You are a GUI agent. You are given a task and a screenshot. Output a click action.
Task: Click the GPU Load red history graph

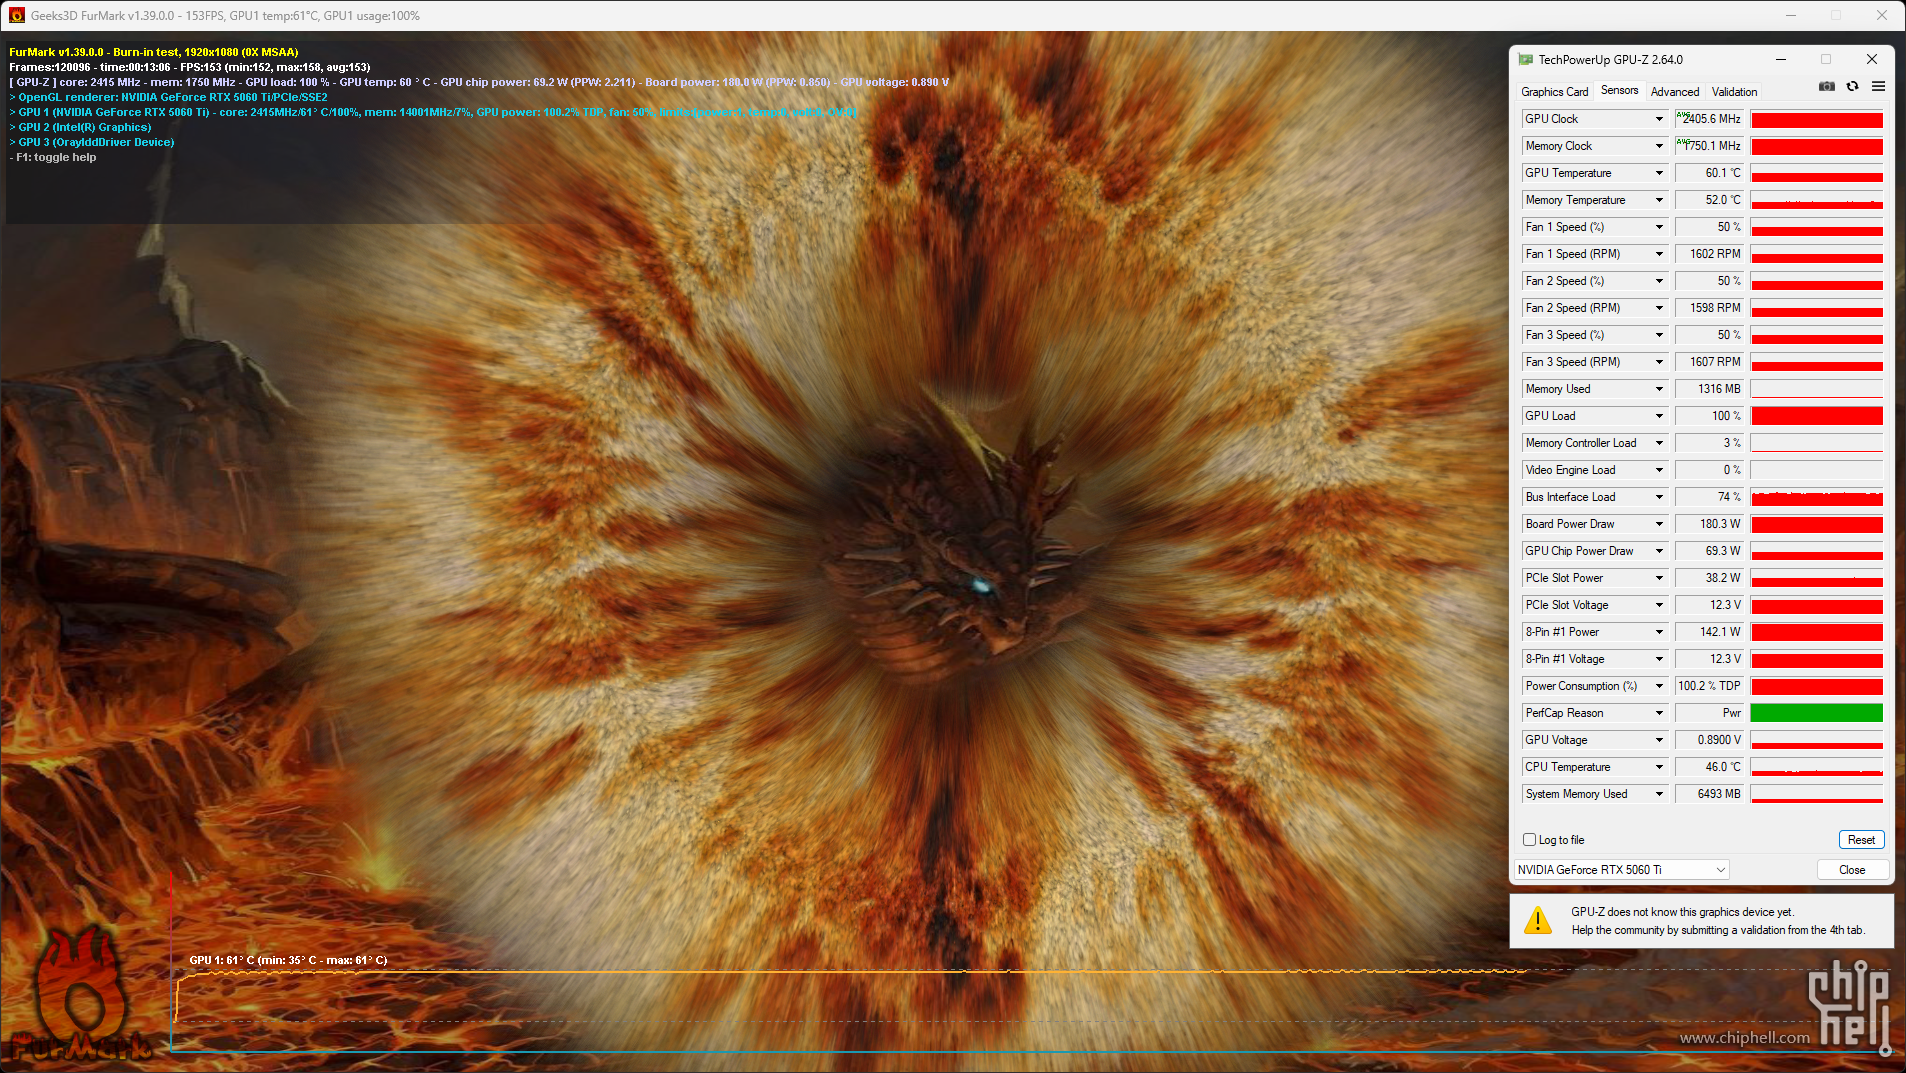1816,416
